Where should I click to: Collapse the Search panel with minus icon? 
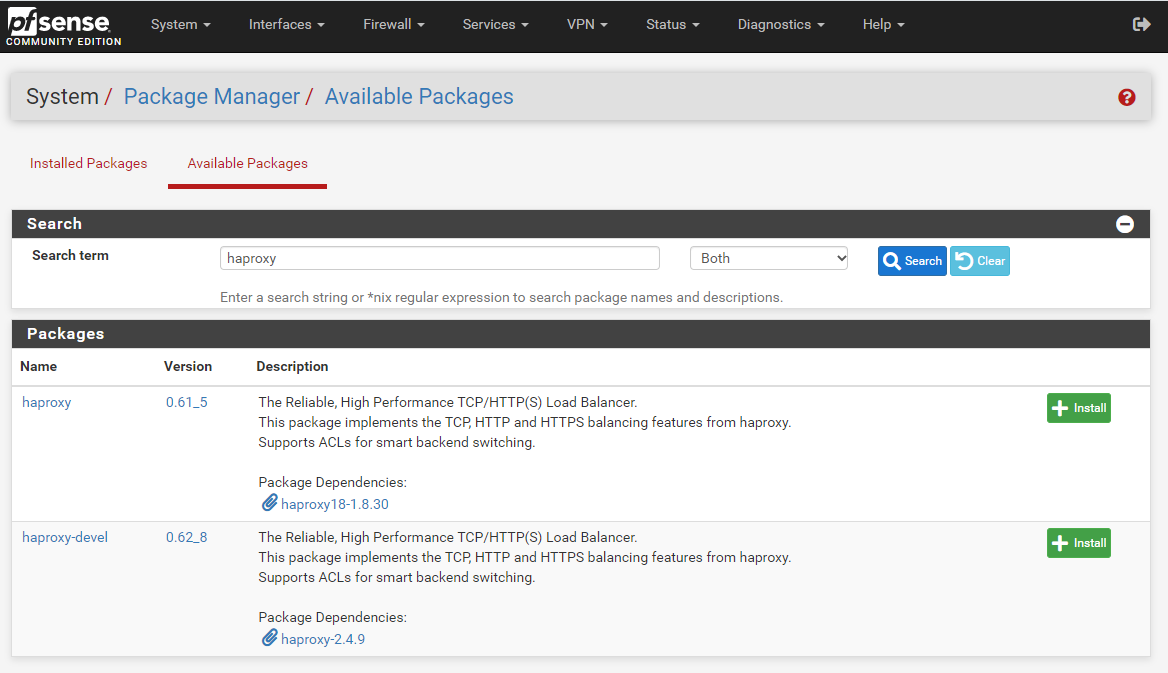(1125, 224)
